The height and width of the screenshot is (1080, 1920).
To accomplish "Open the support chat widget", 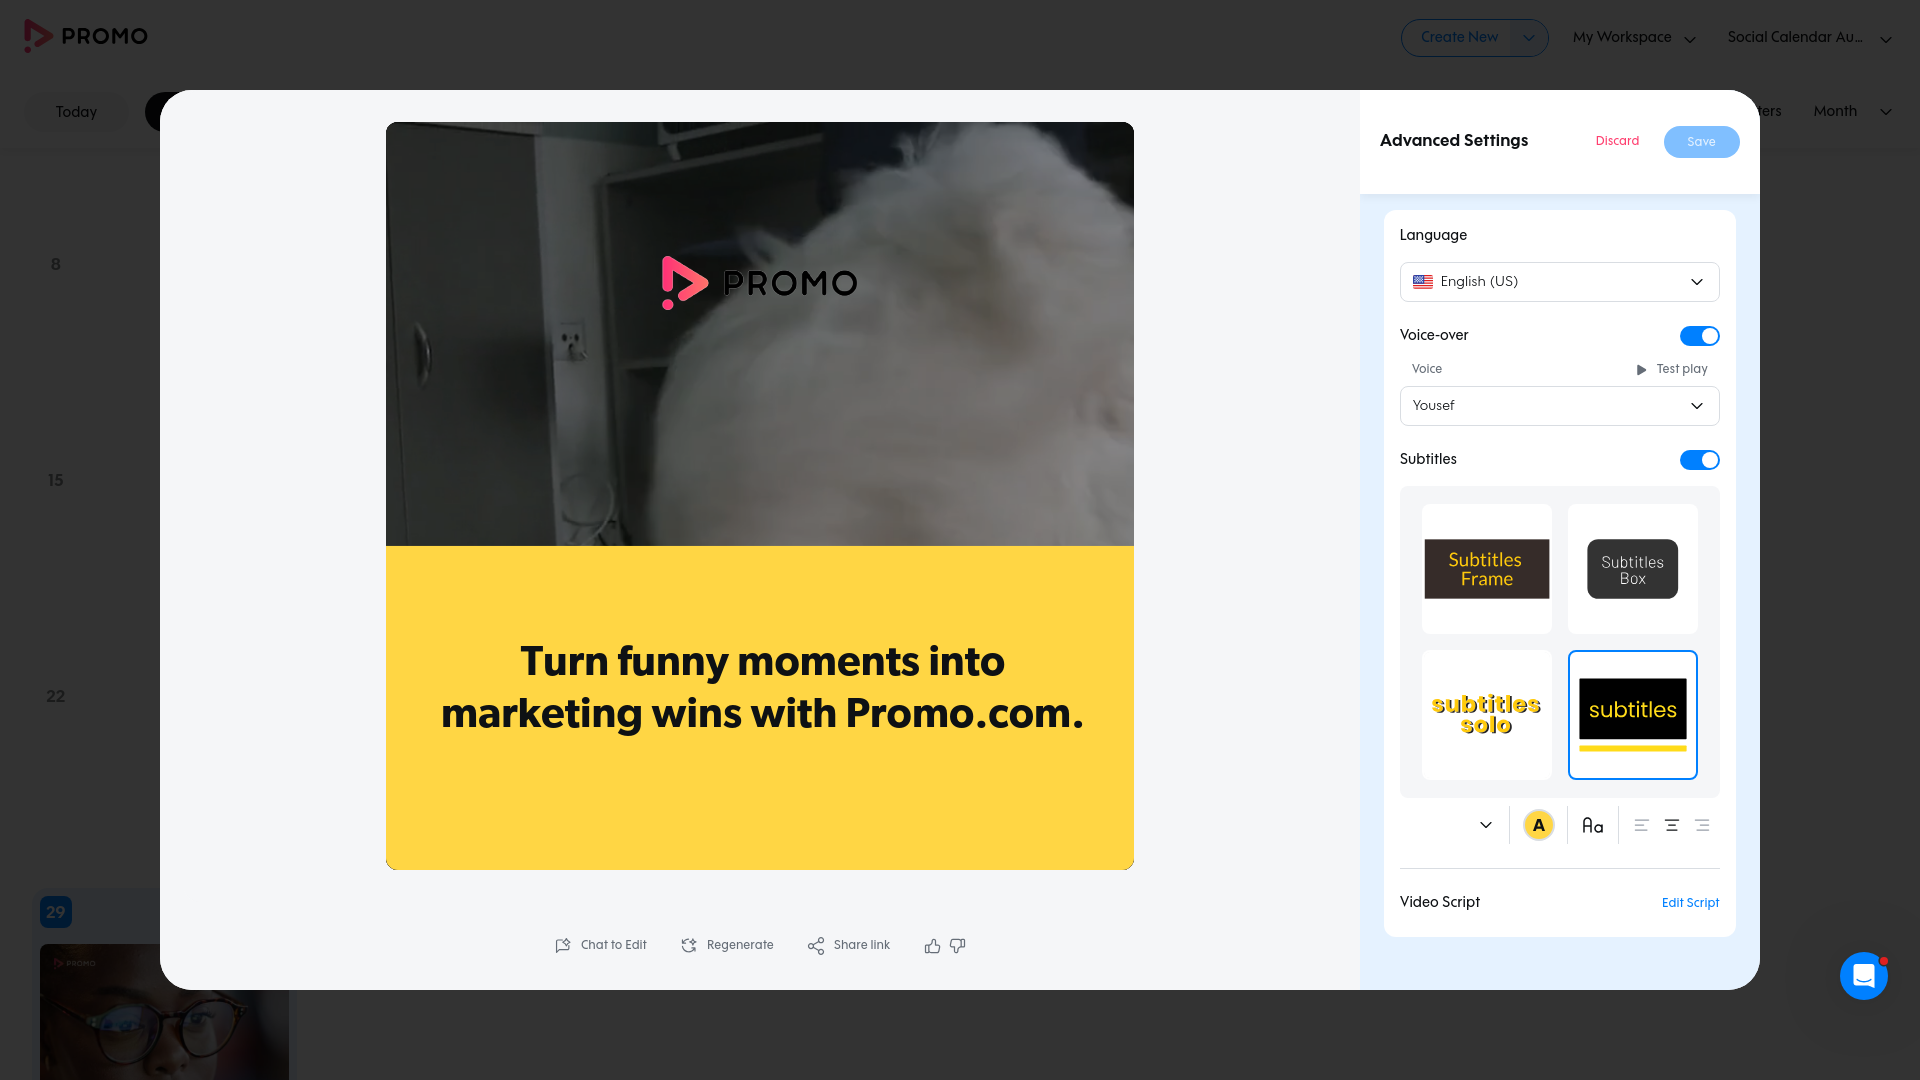I will tap(1864, 976).
